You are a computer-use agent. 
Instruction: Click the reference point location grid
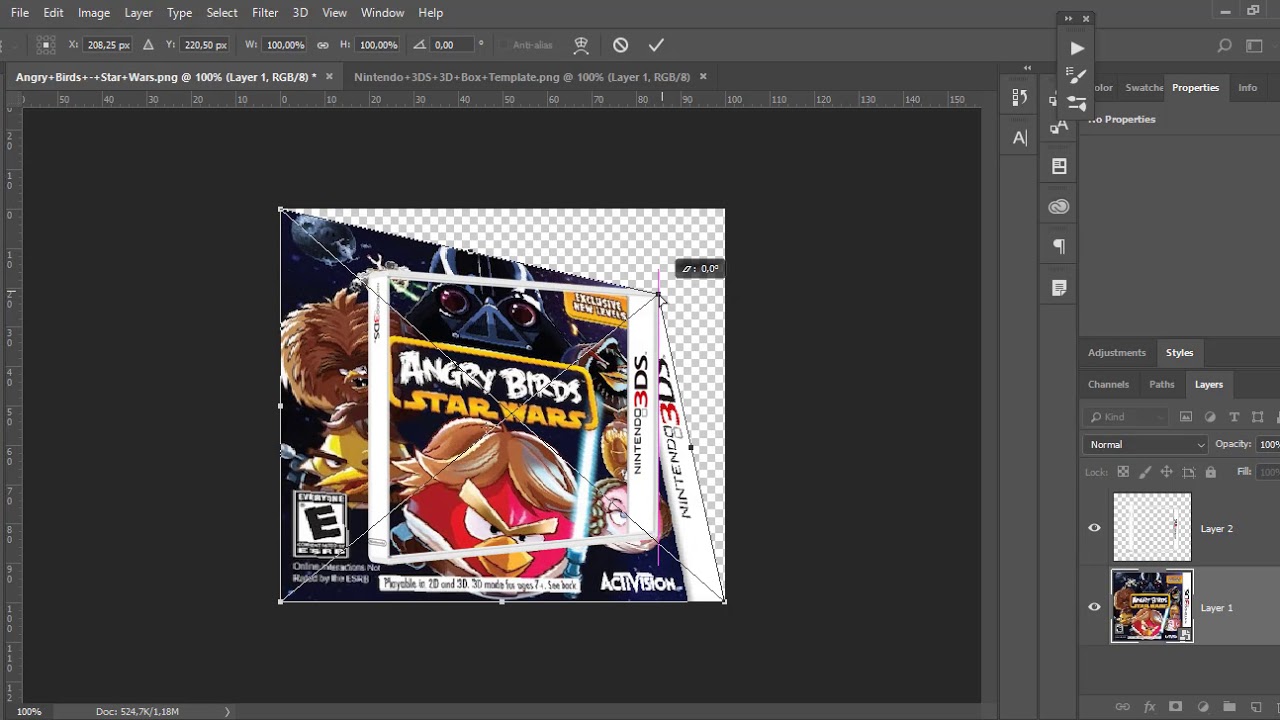[45, 45]
